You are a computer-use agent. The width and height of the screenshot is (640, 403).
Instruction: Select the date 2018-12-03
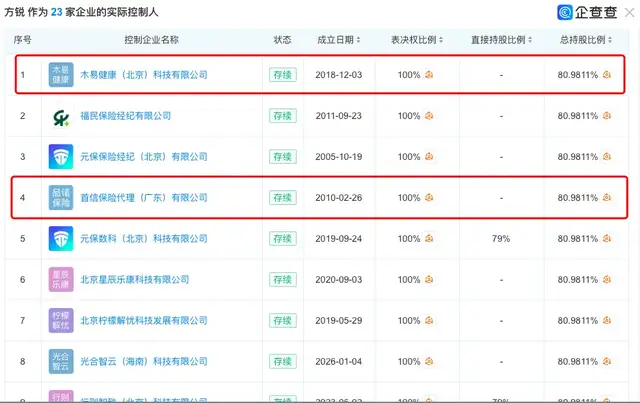(x=339, y=75)
